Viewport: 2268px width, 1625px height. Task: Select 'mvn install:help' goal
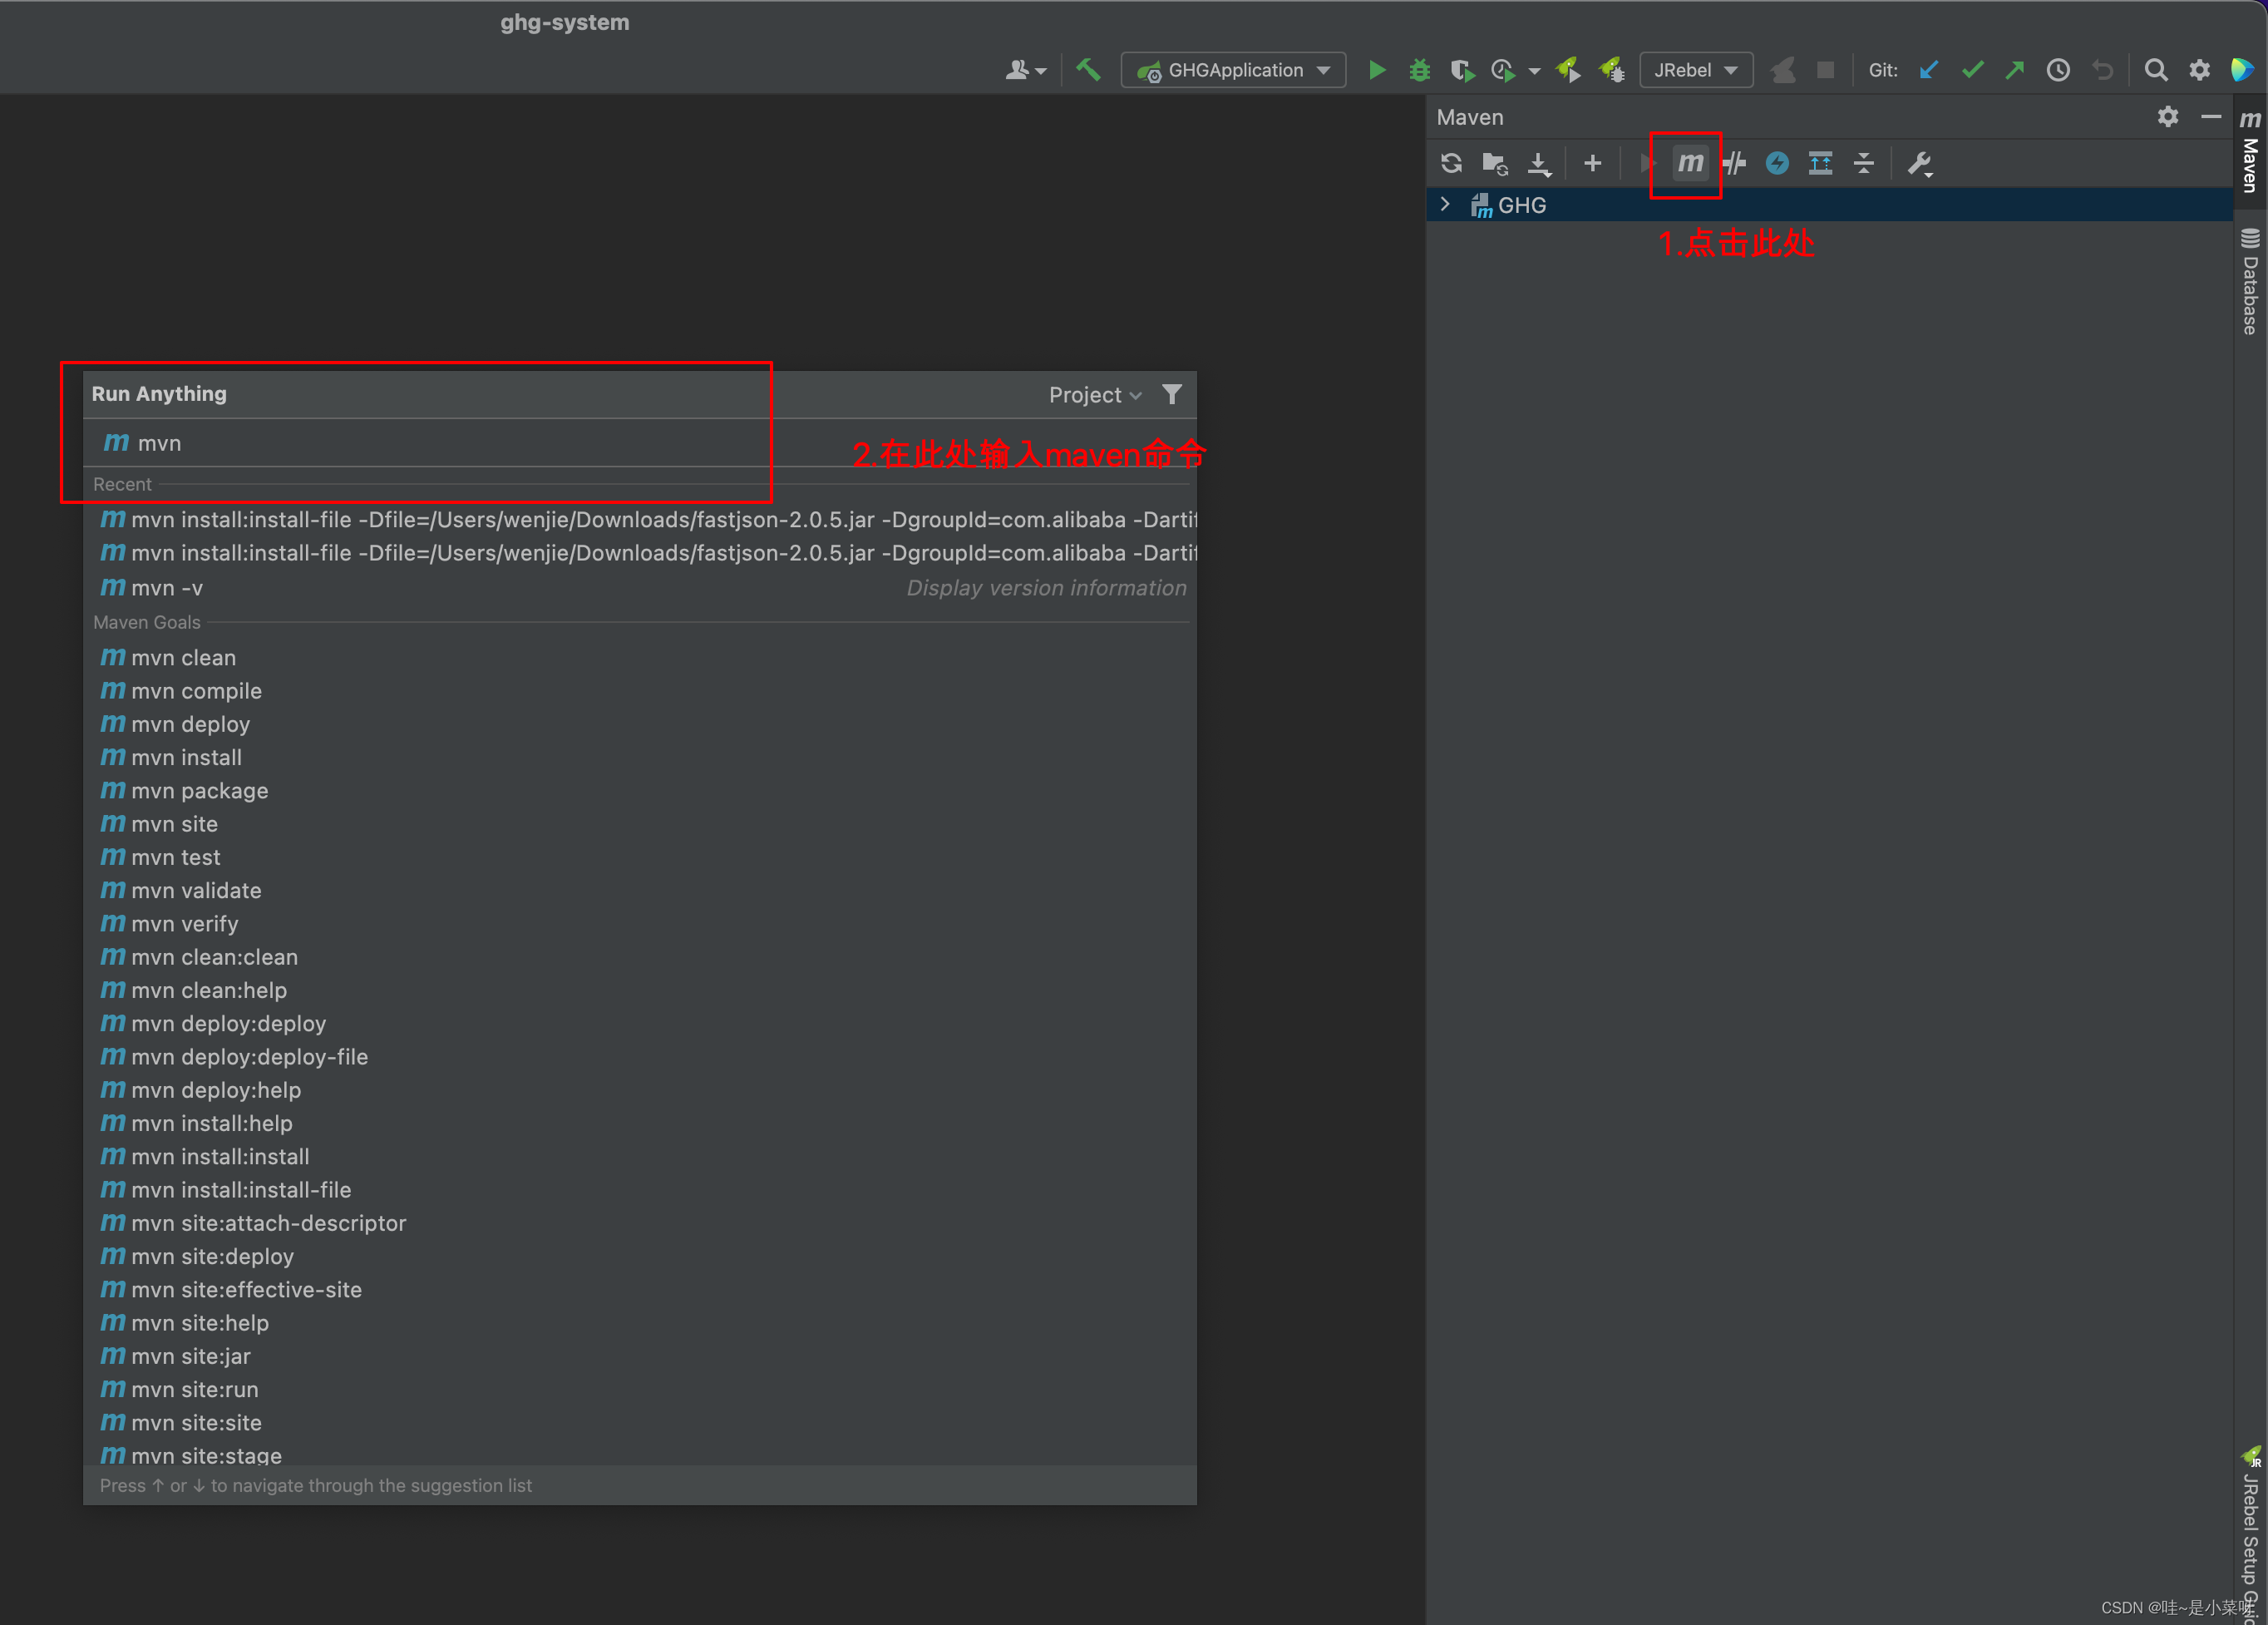point(640,1123)
